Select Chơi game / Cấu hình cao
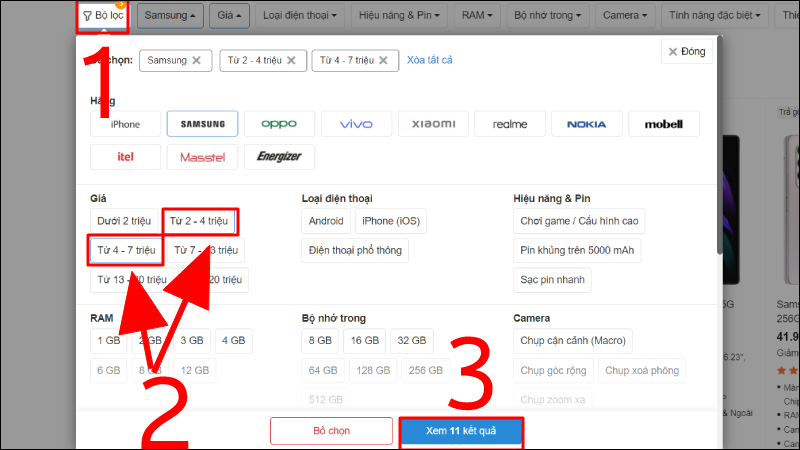Viewport: 800px width, 450px height. [x=579, y=221]
